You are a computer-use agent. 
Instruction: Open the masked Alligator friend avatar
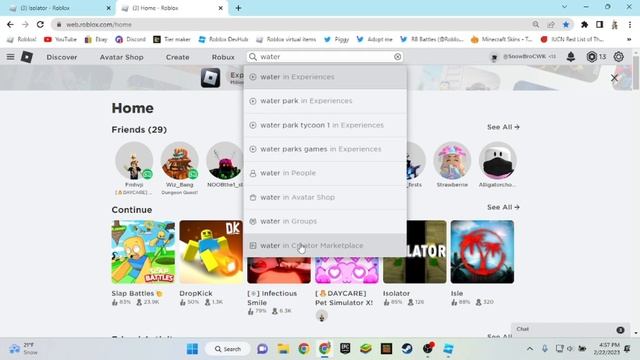coord(498,161)
